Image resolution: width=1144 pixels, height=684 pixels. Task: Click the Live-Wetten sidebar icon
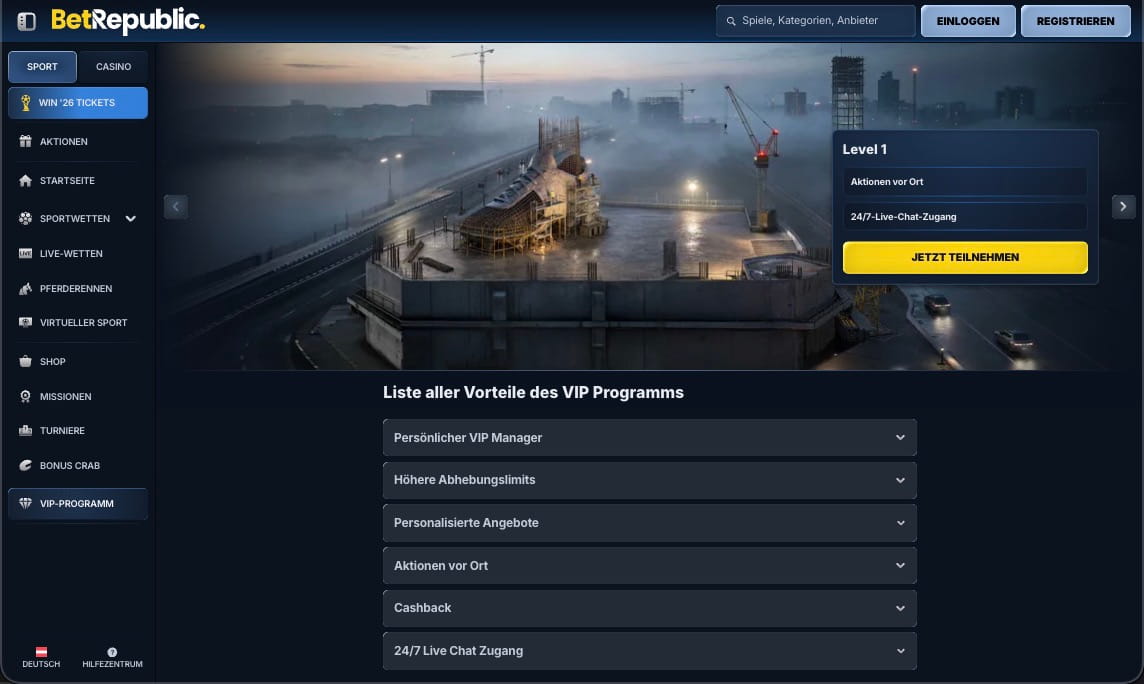pyautogui.click(x=25, y=254)
